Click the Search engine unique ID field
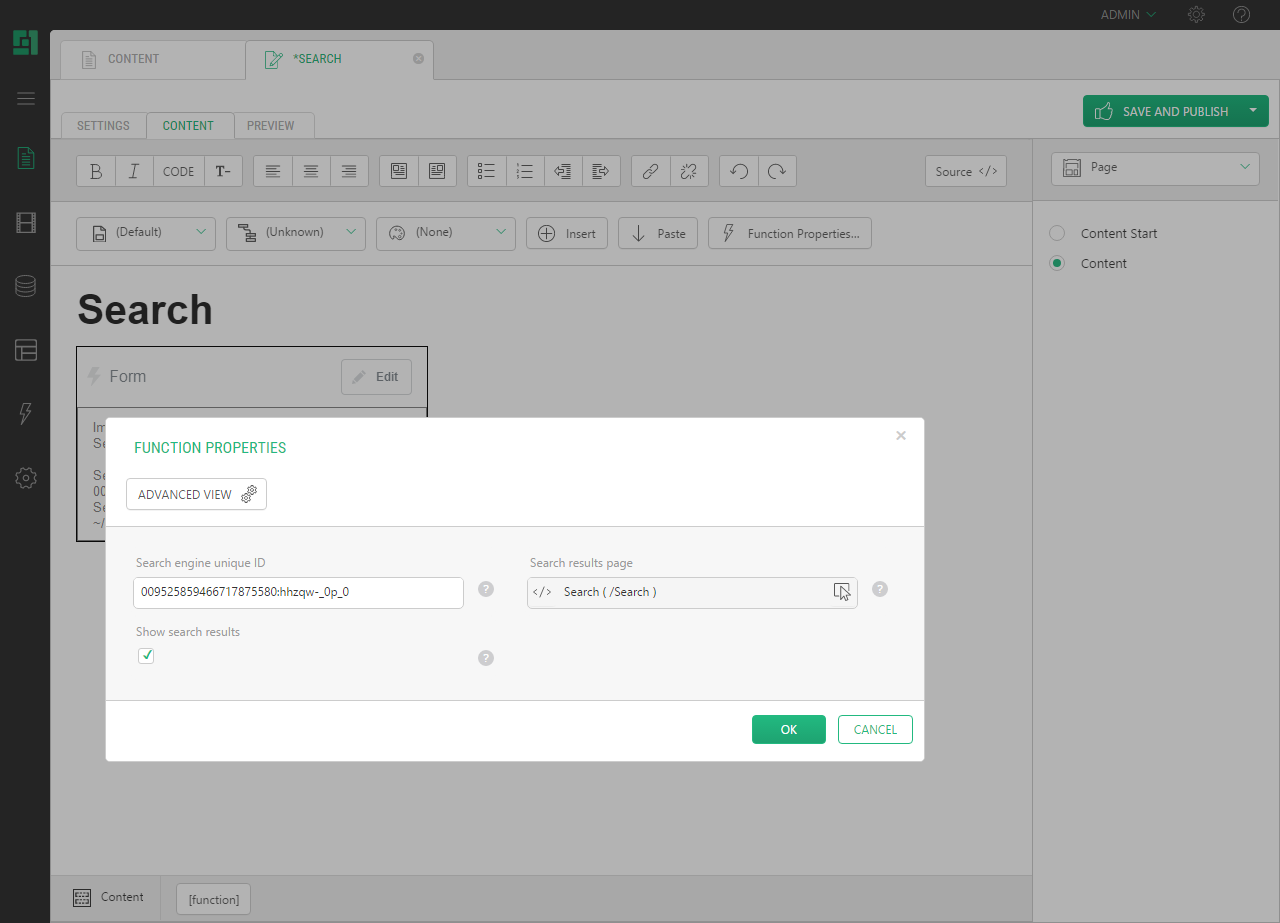Screen dimensions: 1280x923 [298, 592]
